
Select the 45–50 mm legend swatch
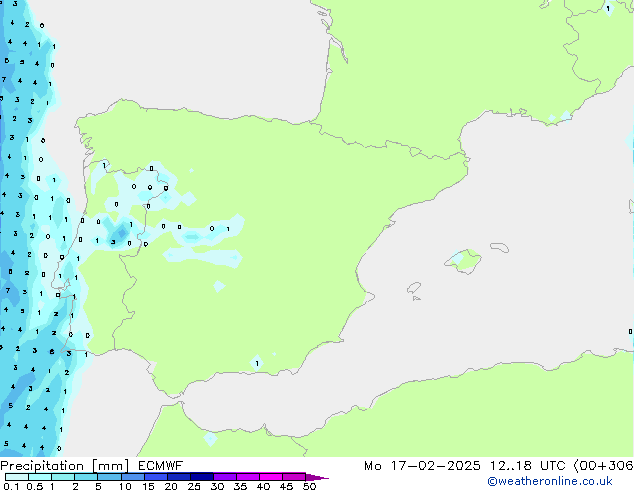(294, 477)
